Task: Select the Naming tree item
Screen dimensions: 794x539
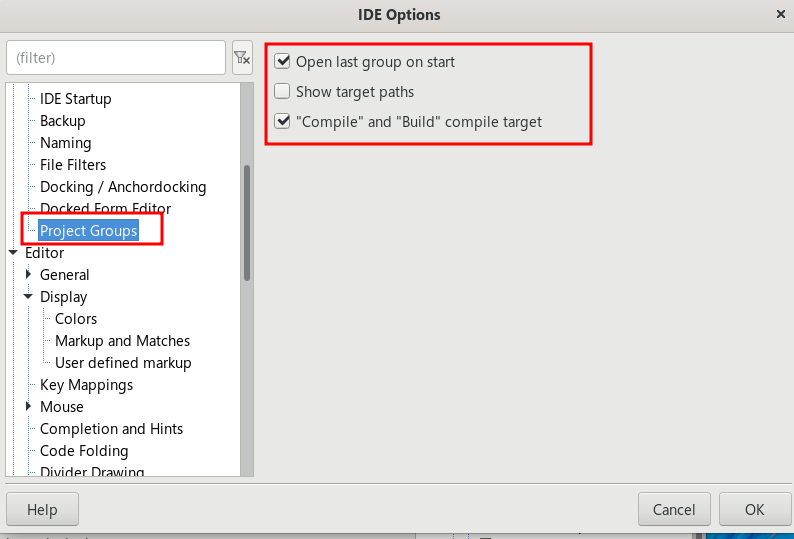Action: click(x=65, y=143)
